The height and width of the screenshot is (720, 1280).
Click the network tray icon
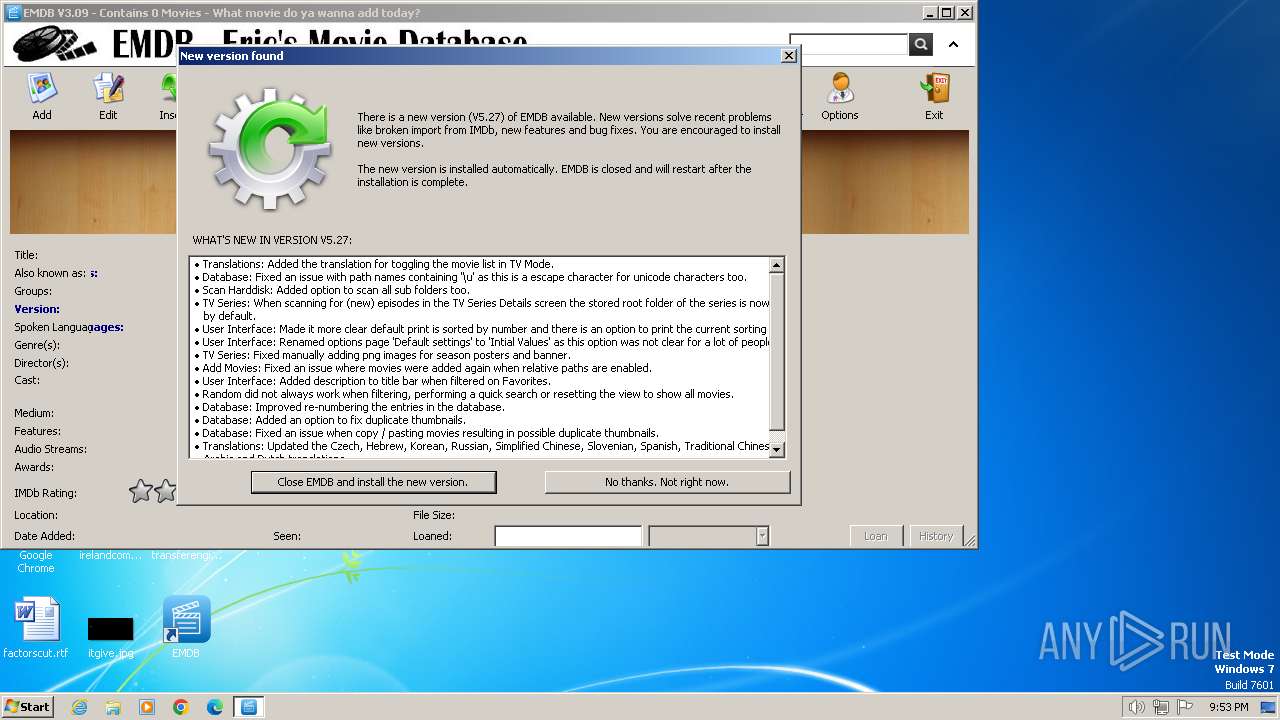click(1160, 707)
